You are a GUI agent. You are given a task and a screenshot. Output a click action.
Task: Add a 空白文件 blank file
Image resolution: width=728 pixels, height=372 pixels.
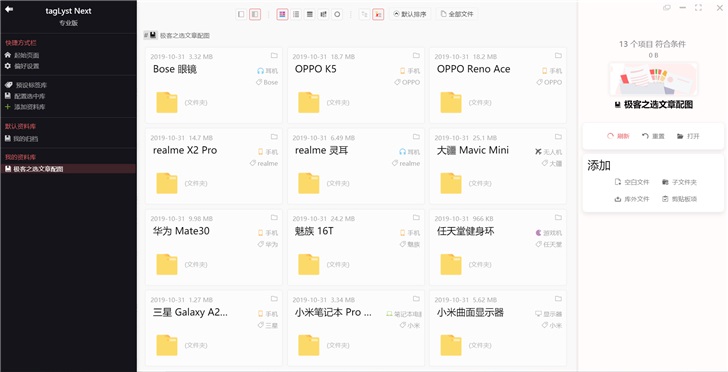(632, 182)
